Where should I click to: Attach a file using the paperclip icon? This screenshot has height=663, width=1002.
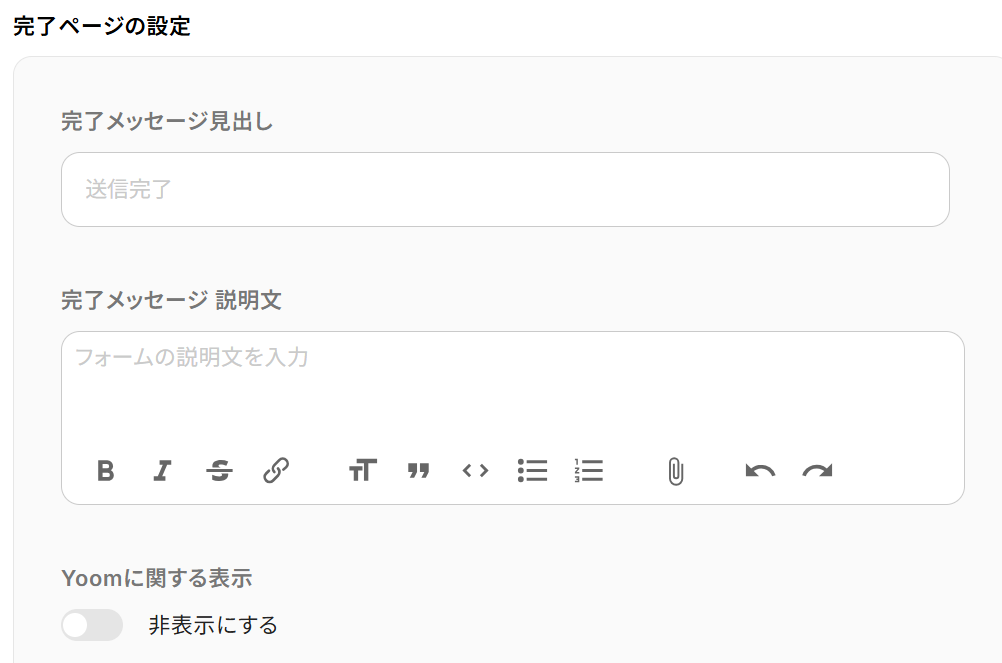(x=675, y=471)
